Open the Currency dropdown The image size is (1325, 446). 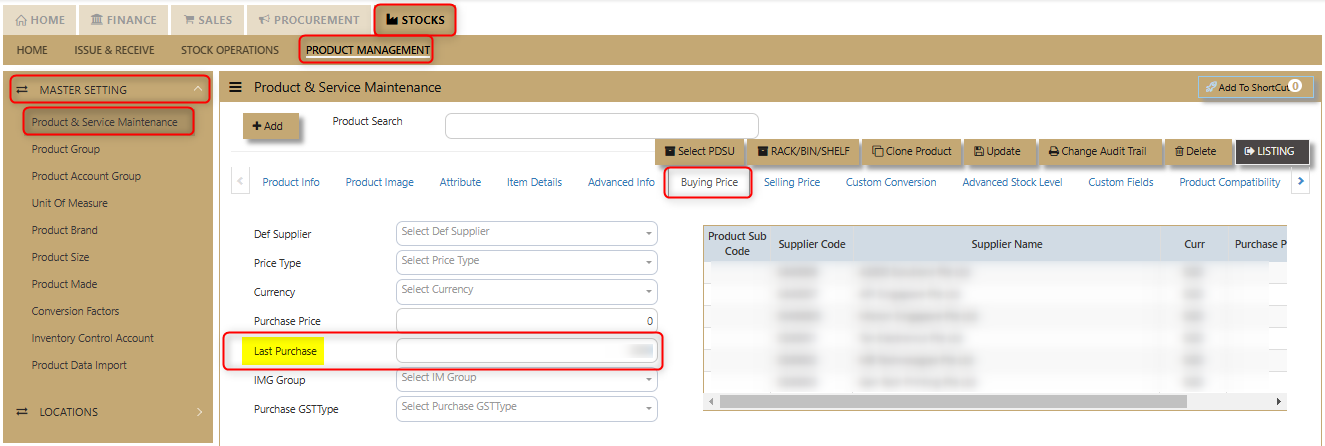(526, 291)
